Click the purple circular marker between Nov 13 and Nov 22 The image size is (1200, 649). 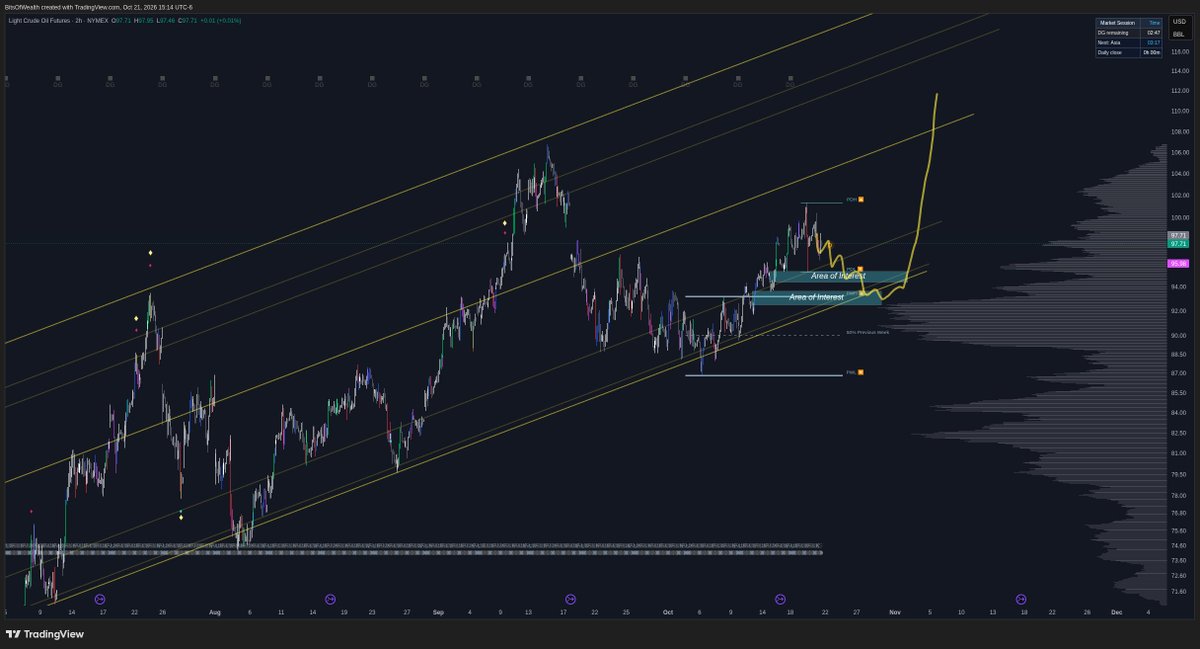[x=1021, y=598]
